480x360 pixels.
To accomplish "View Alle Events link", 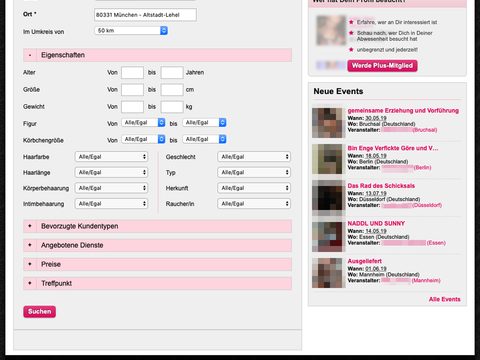I will click(x=444, y=299).
